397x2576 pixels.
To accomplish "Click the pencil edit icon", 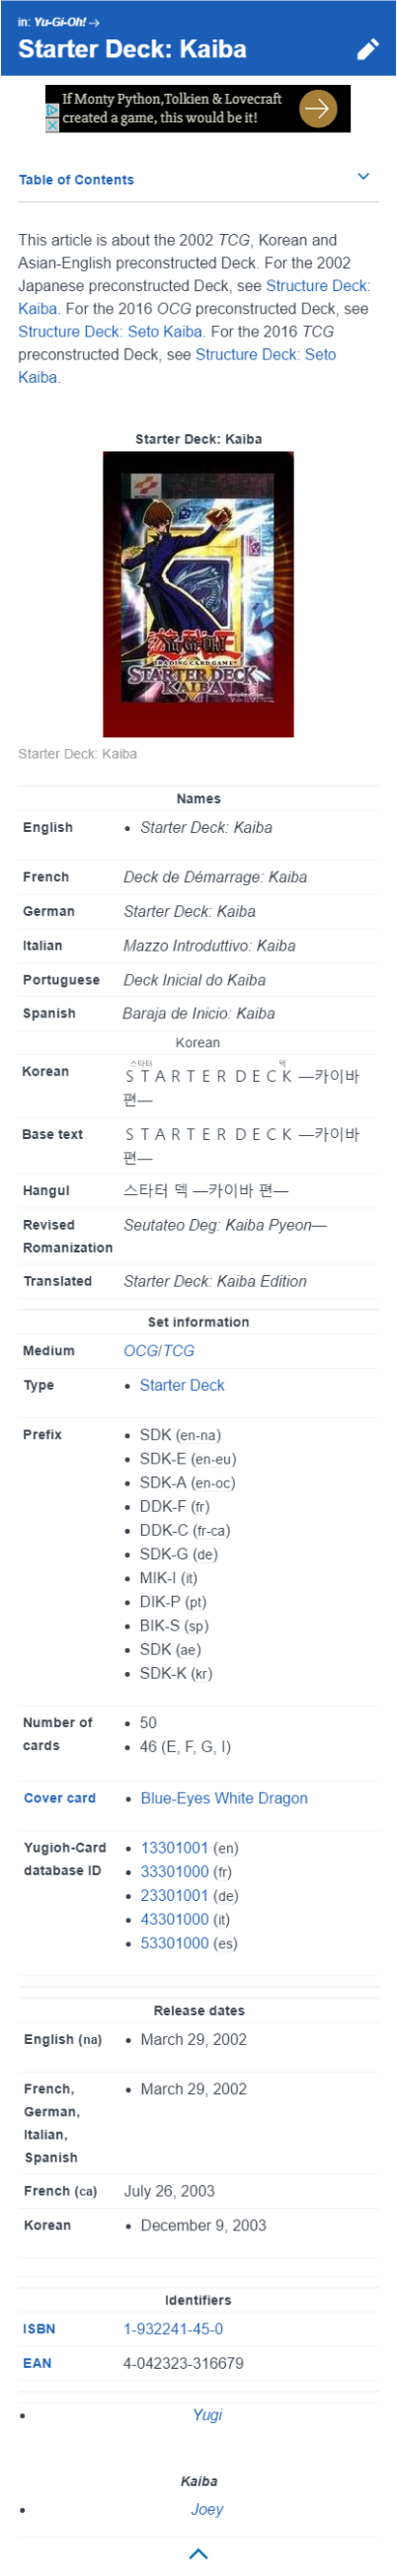I will coord(368,49).
